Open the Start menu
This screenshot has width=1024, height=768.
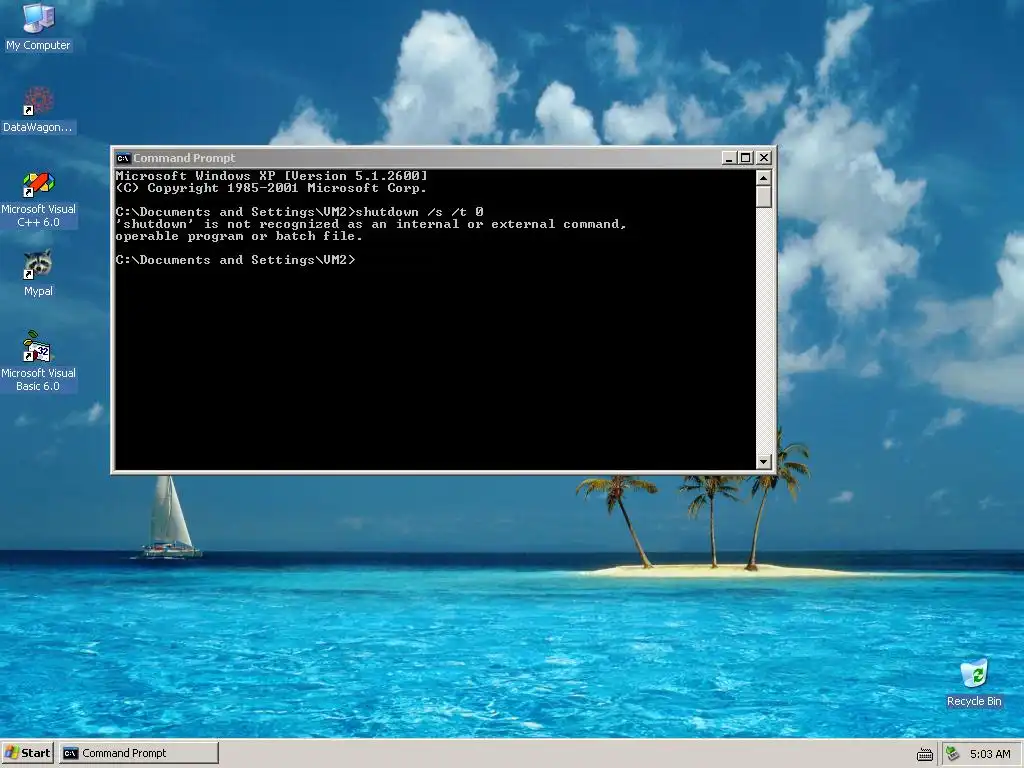click(x=27, y=753)
